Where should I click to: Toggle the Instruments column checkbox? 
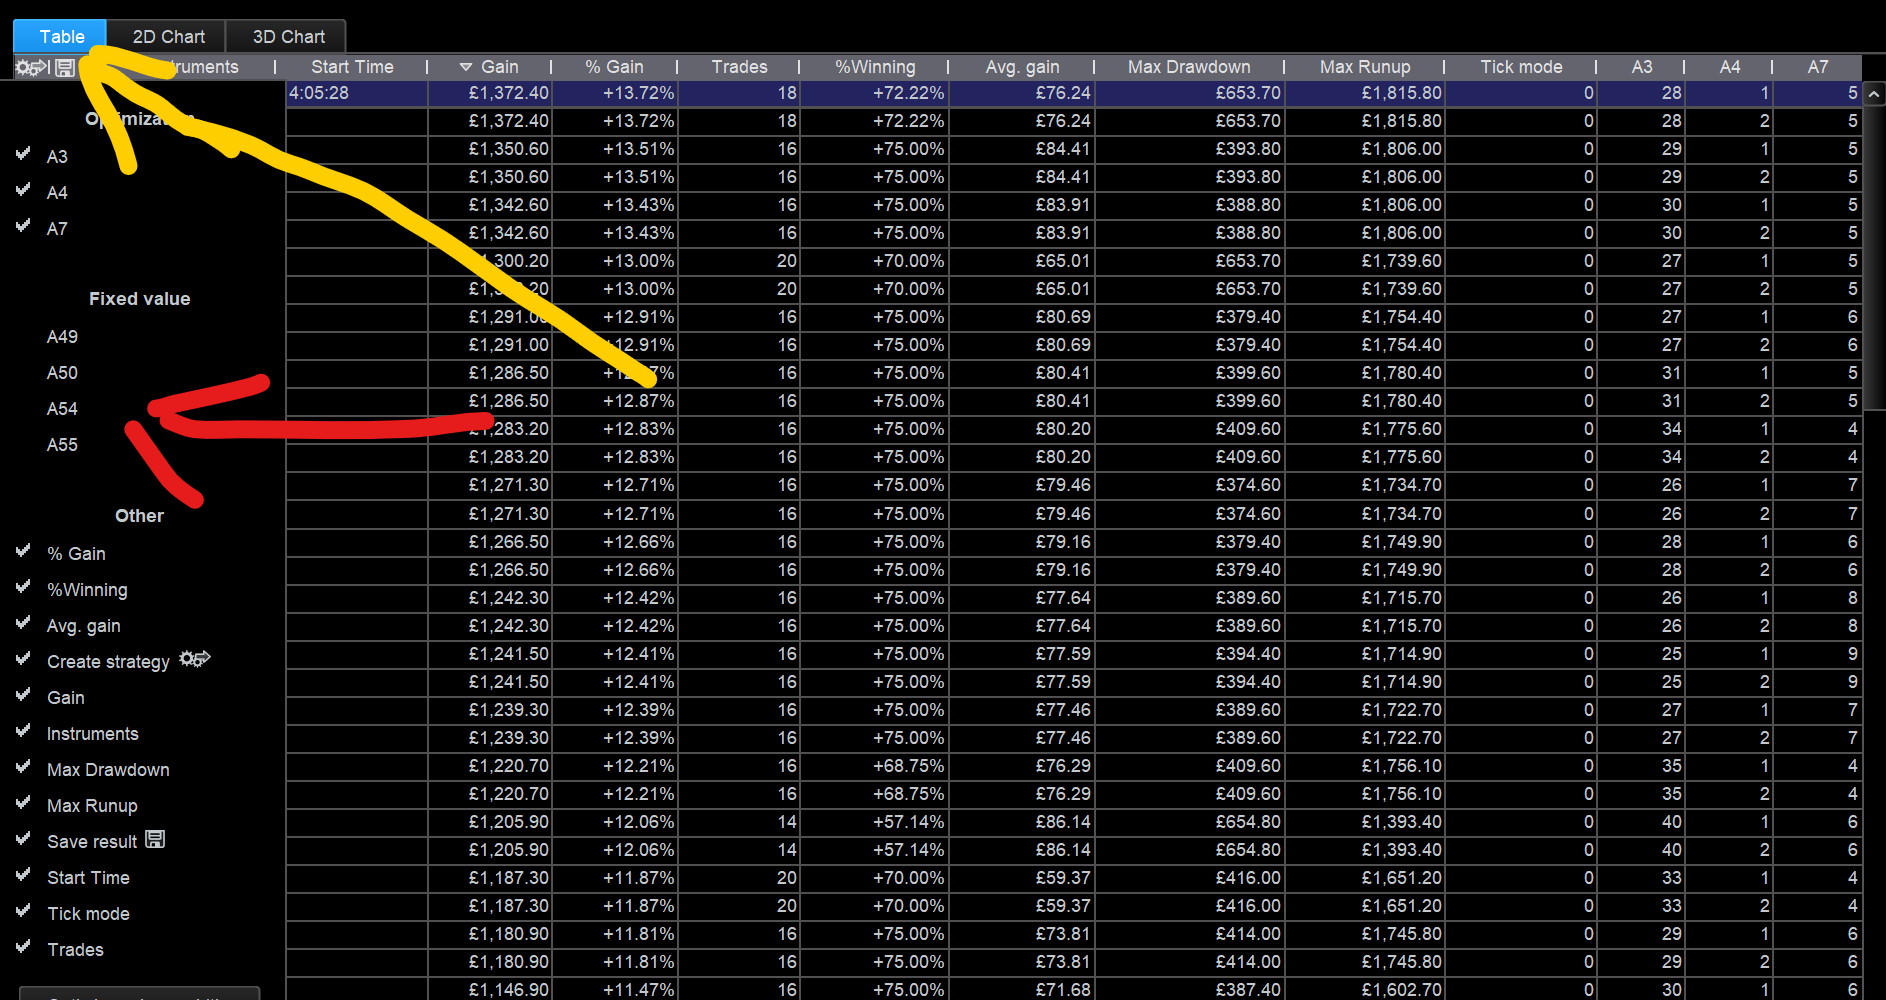click(x=23, y=731)
